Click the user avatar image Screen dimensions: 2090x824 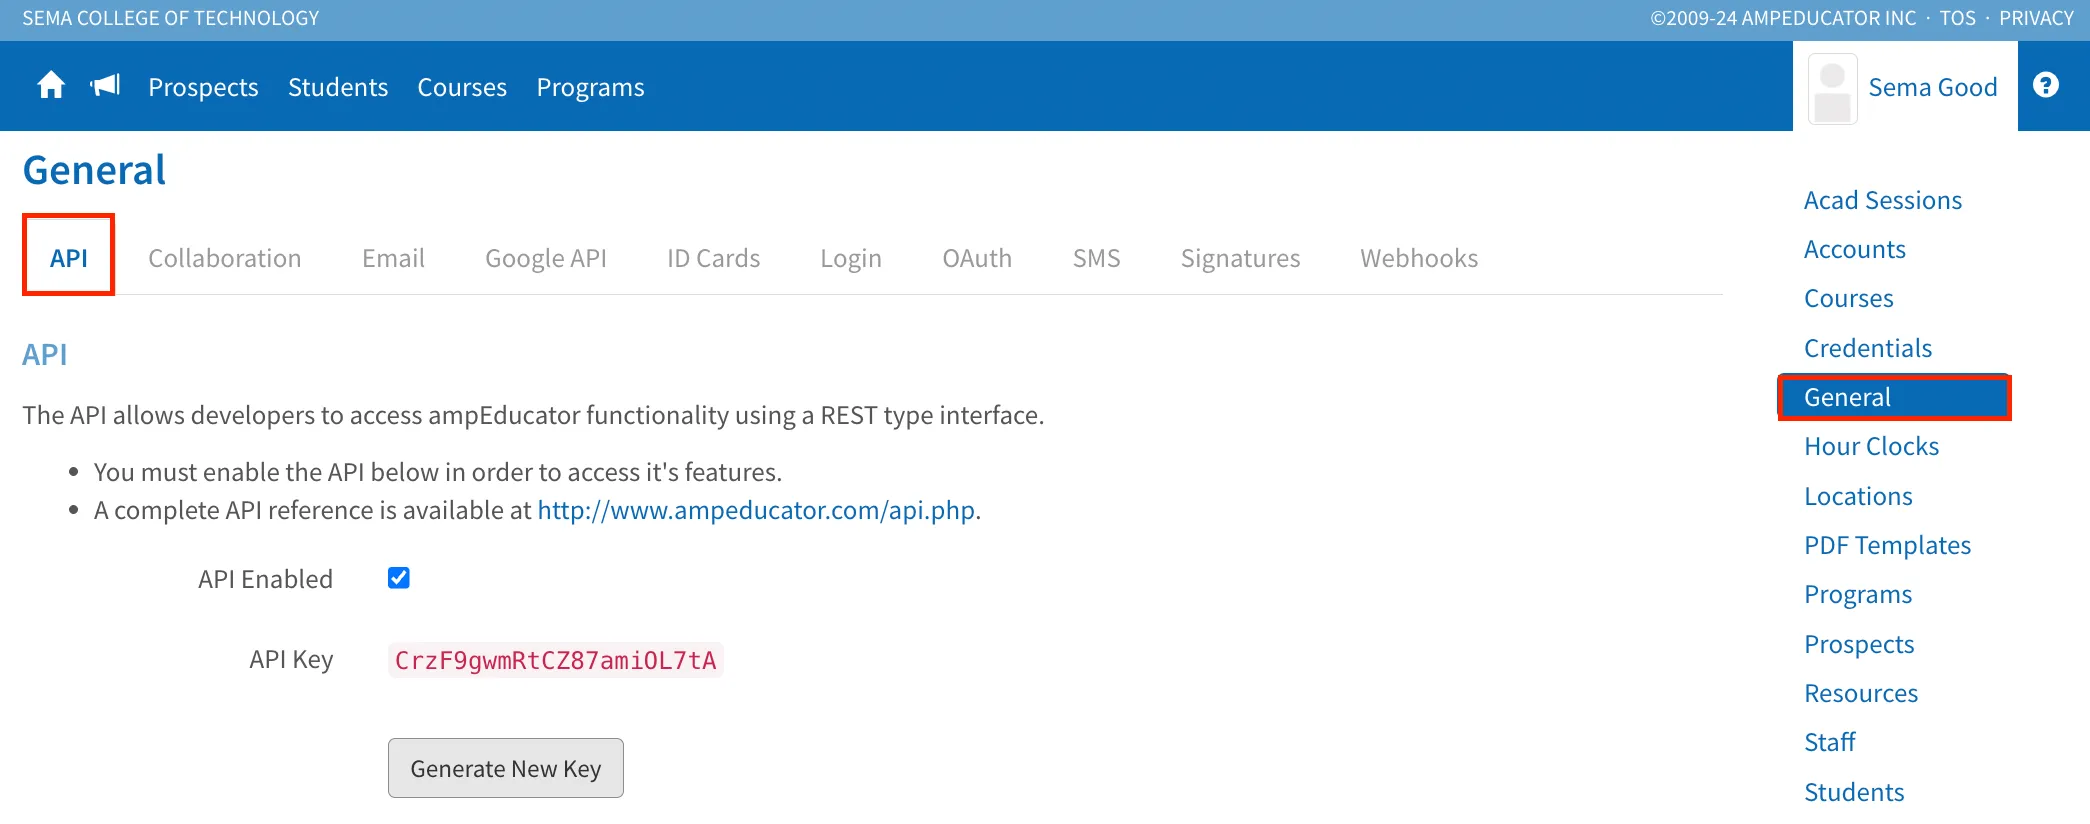(x=1833, y=89)
